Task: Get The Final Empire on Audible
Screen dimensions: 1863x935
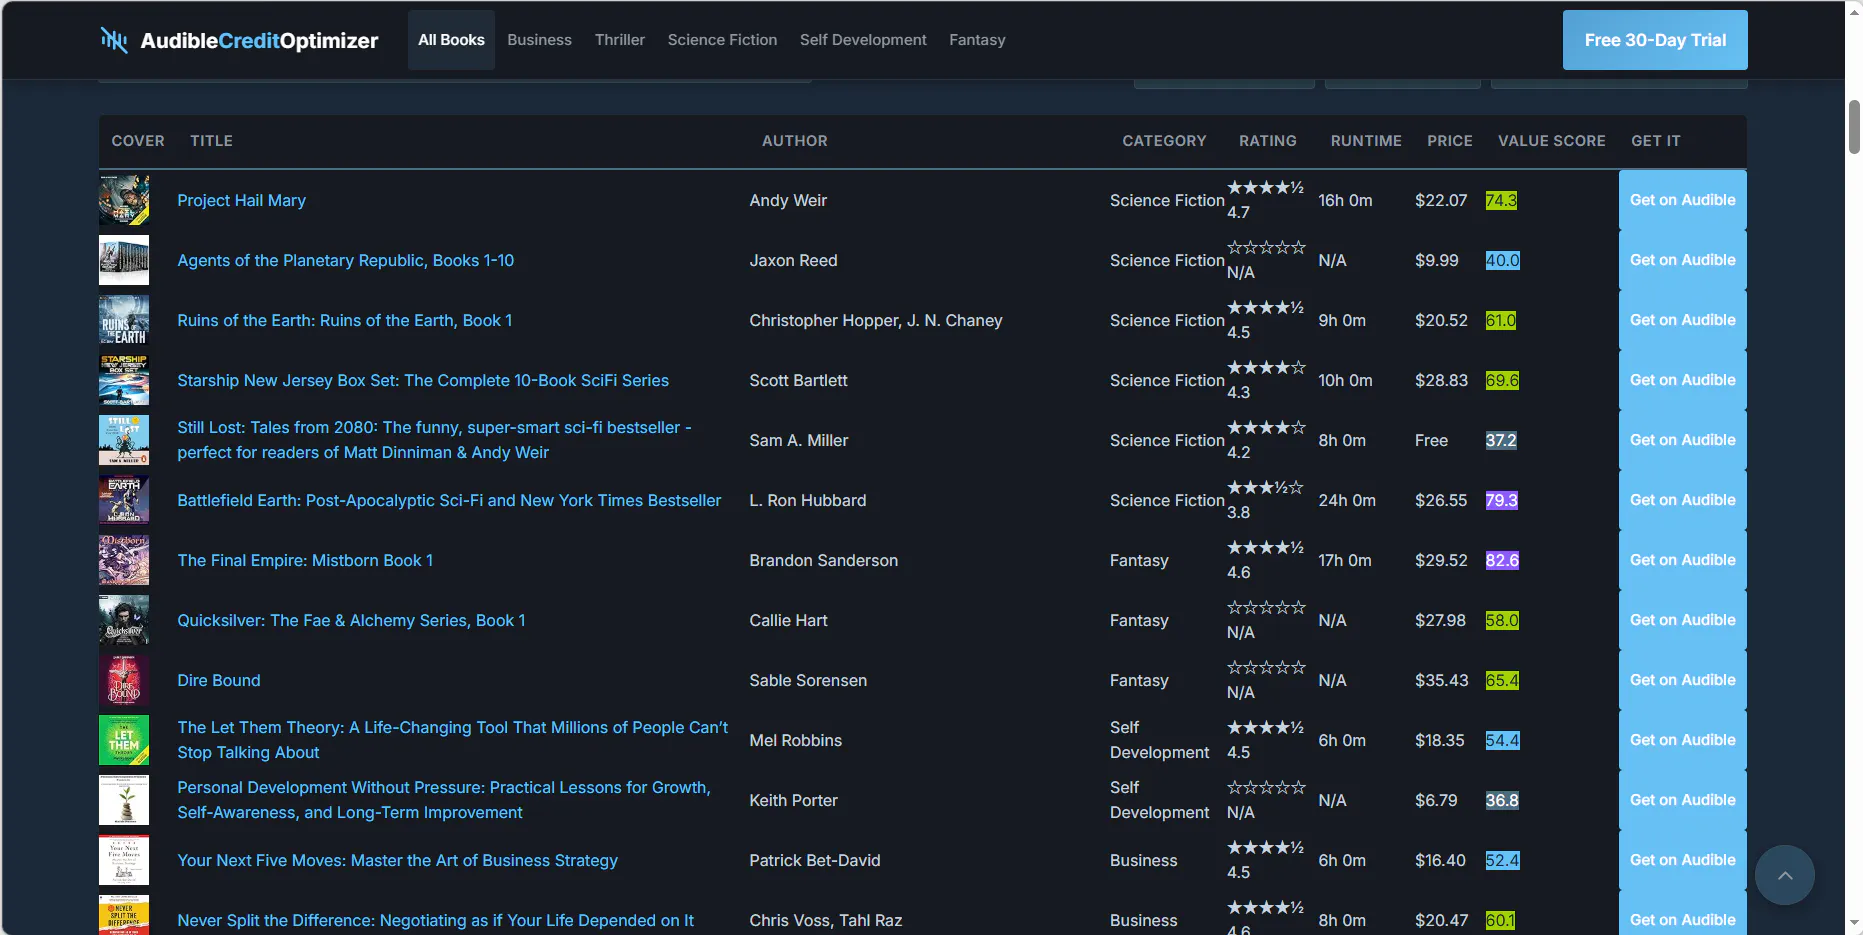Action: coord(1683,560)
